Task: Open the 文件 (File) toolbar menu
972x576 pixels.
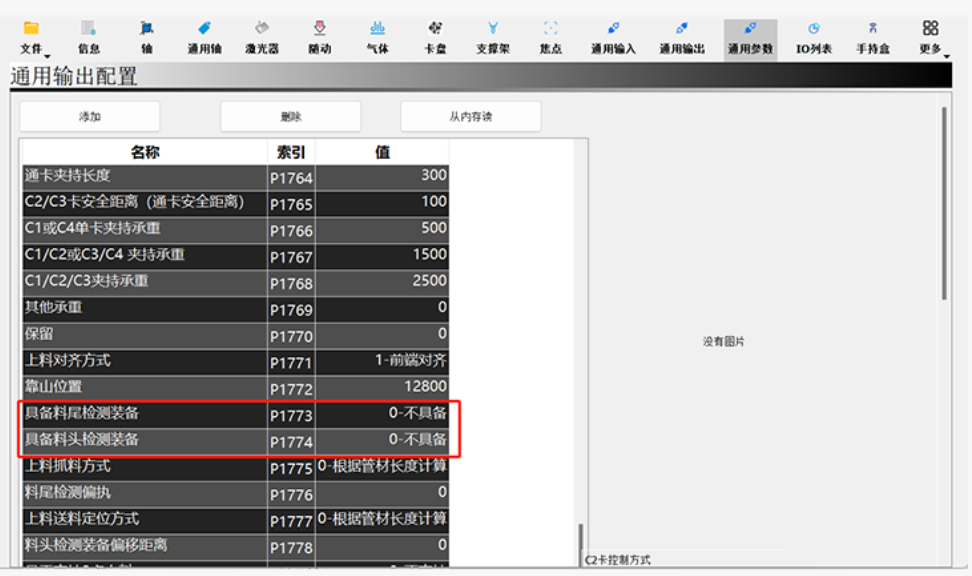Action: 31,37
